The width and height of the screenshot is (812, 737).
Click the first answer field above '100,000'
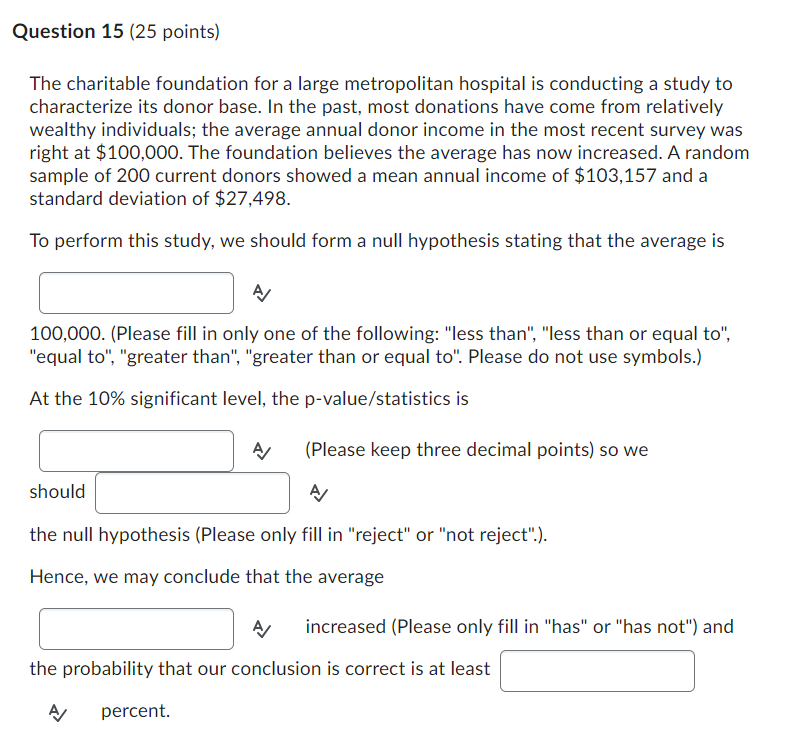(136, 293)
